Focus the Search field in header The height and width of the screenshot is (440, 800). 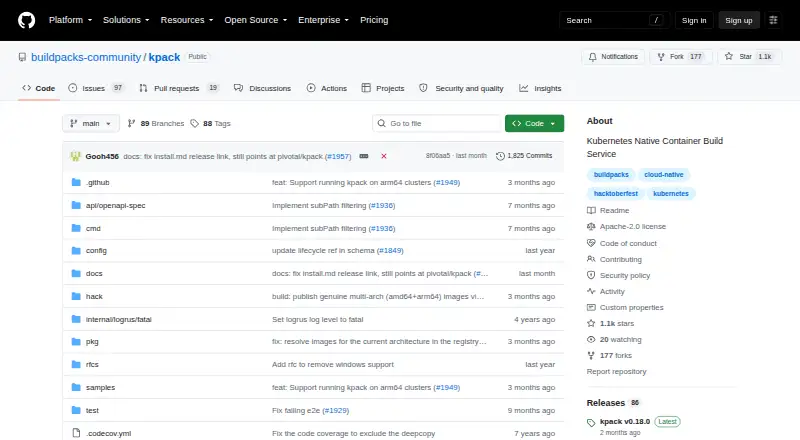614,20
